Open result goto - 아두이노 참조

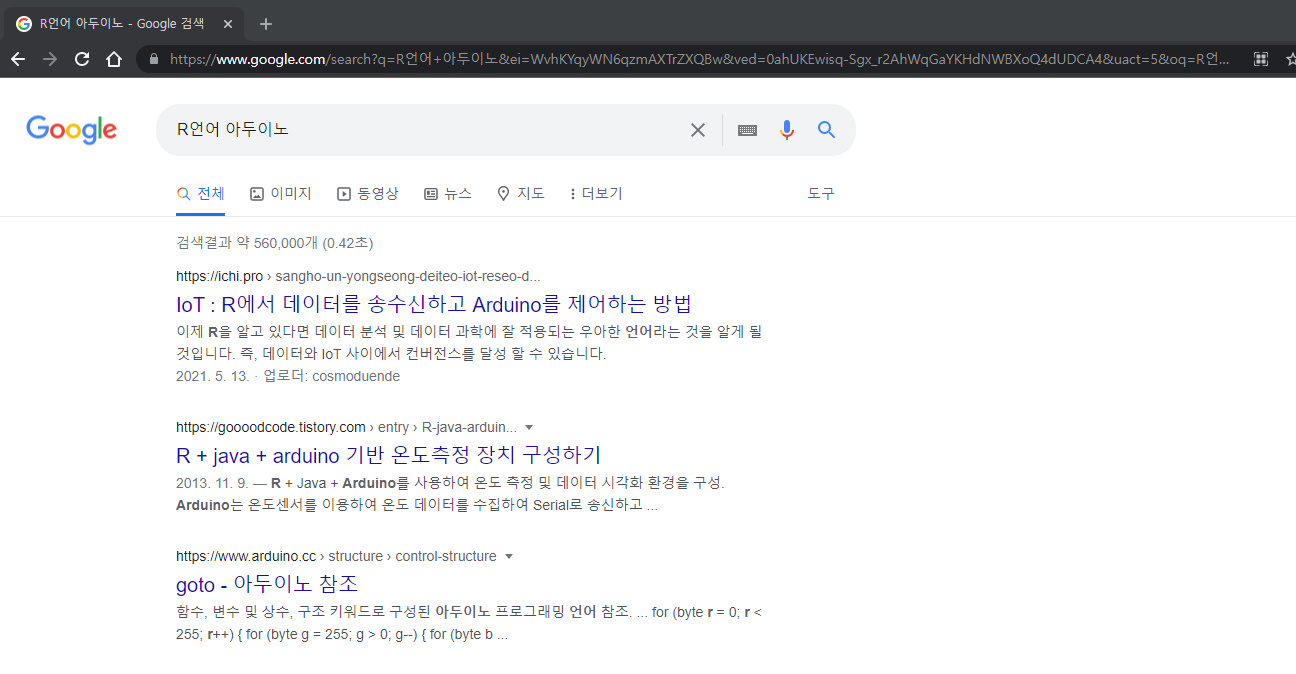(x=267, y=583)
